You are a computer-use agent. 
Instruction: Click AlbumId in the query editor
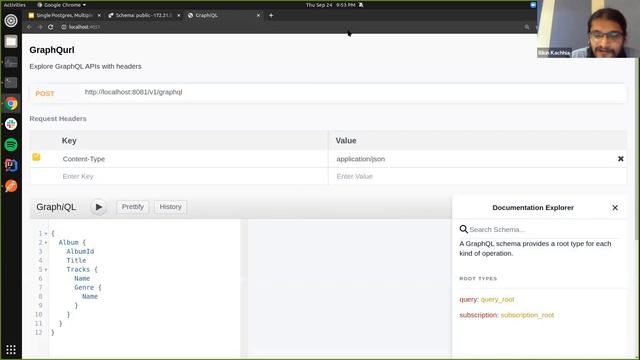[x=80, y=251]
